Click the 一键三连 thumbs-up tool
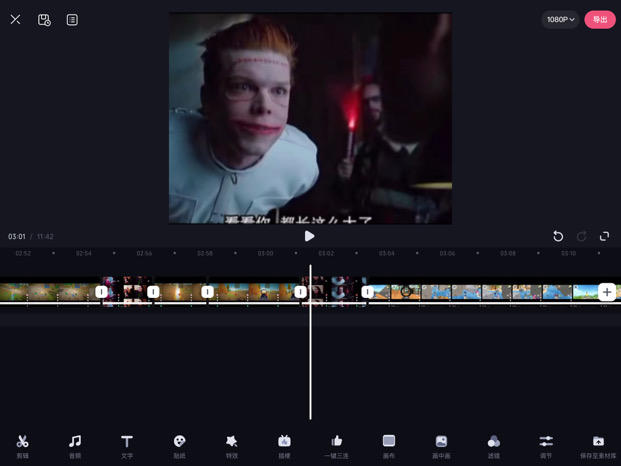621x466 pixels. [336, 447]
